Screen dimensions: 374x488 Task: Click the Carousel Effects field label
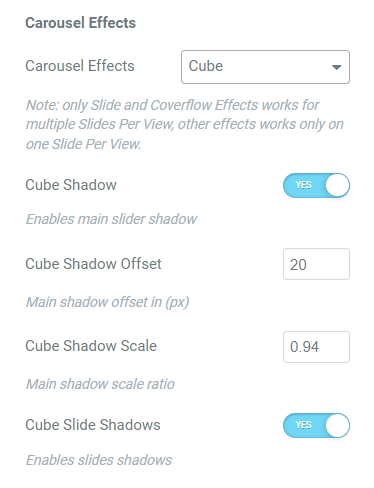pos(80,66)
